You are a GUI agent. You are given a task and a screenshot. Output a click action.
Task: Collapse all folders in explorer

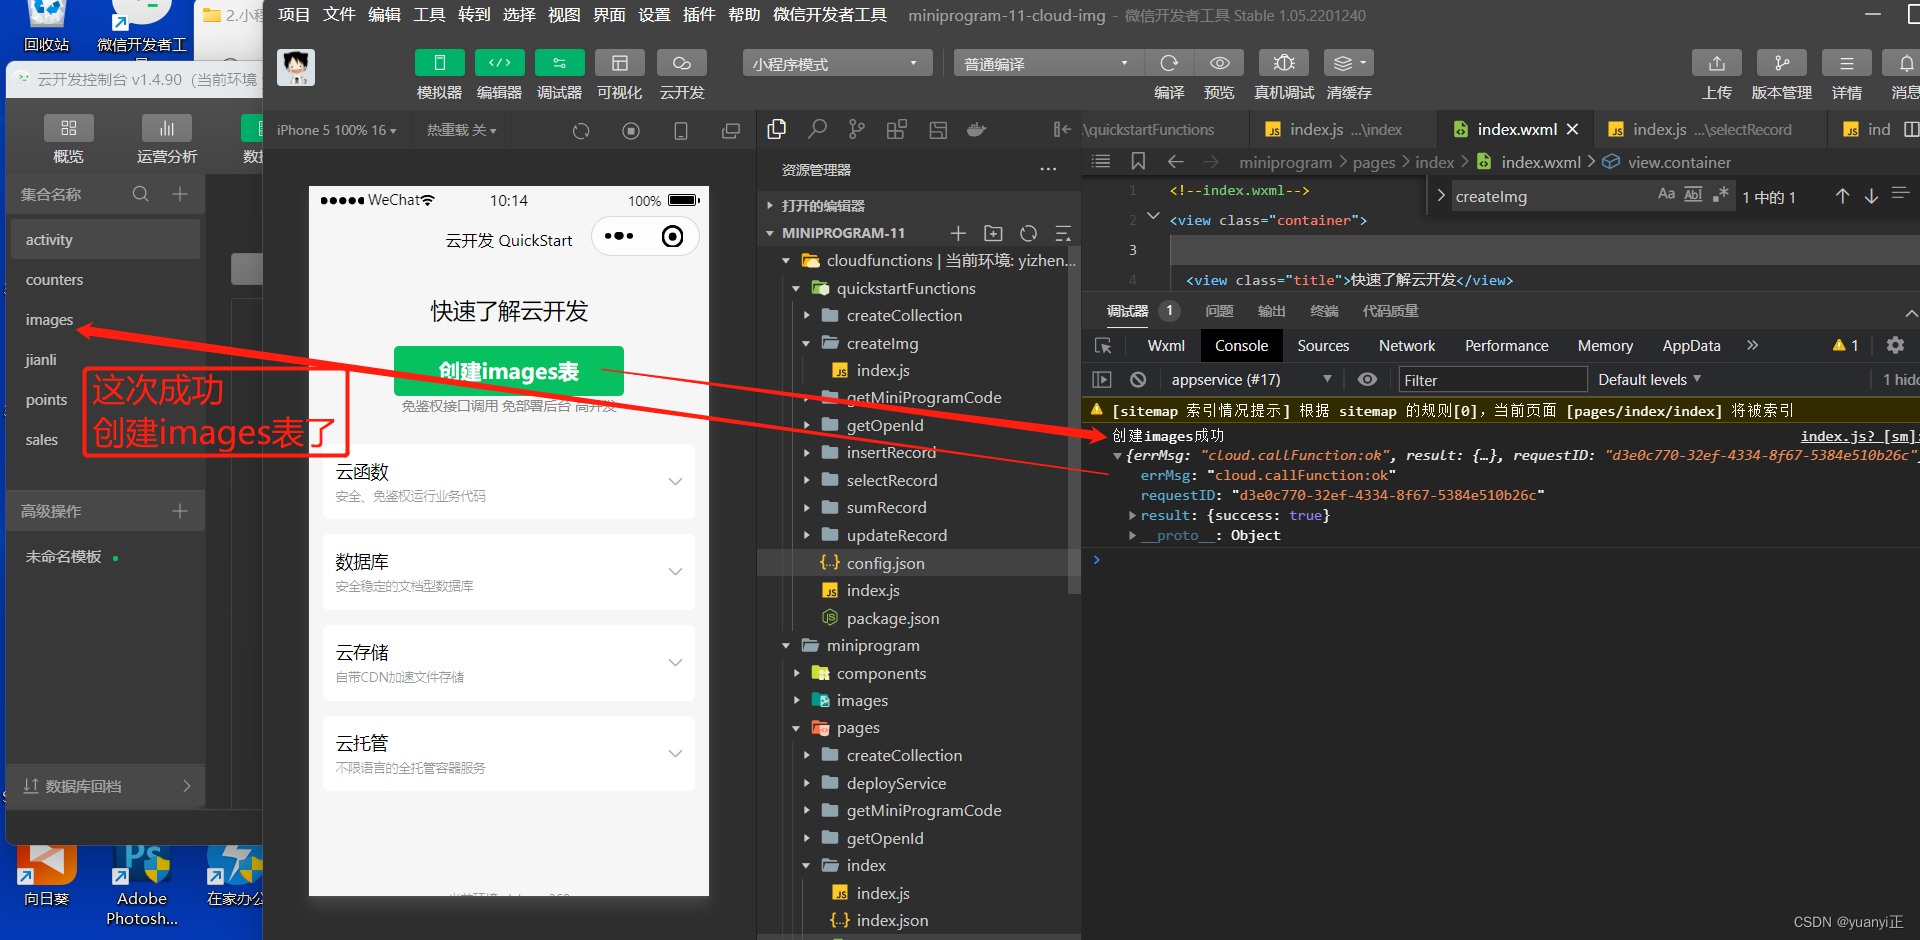point(1063,233)
